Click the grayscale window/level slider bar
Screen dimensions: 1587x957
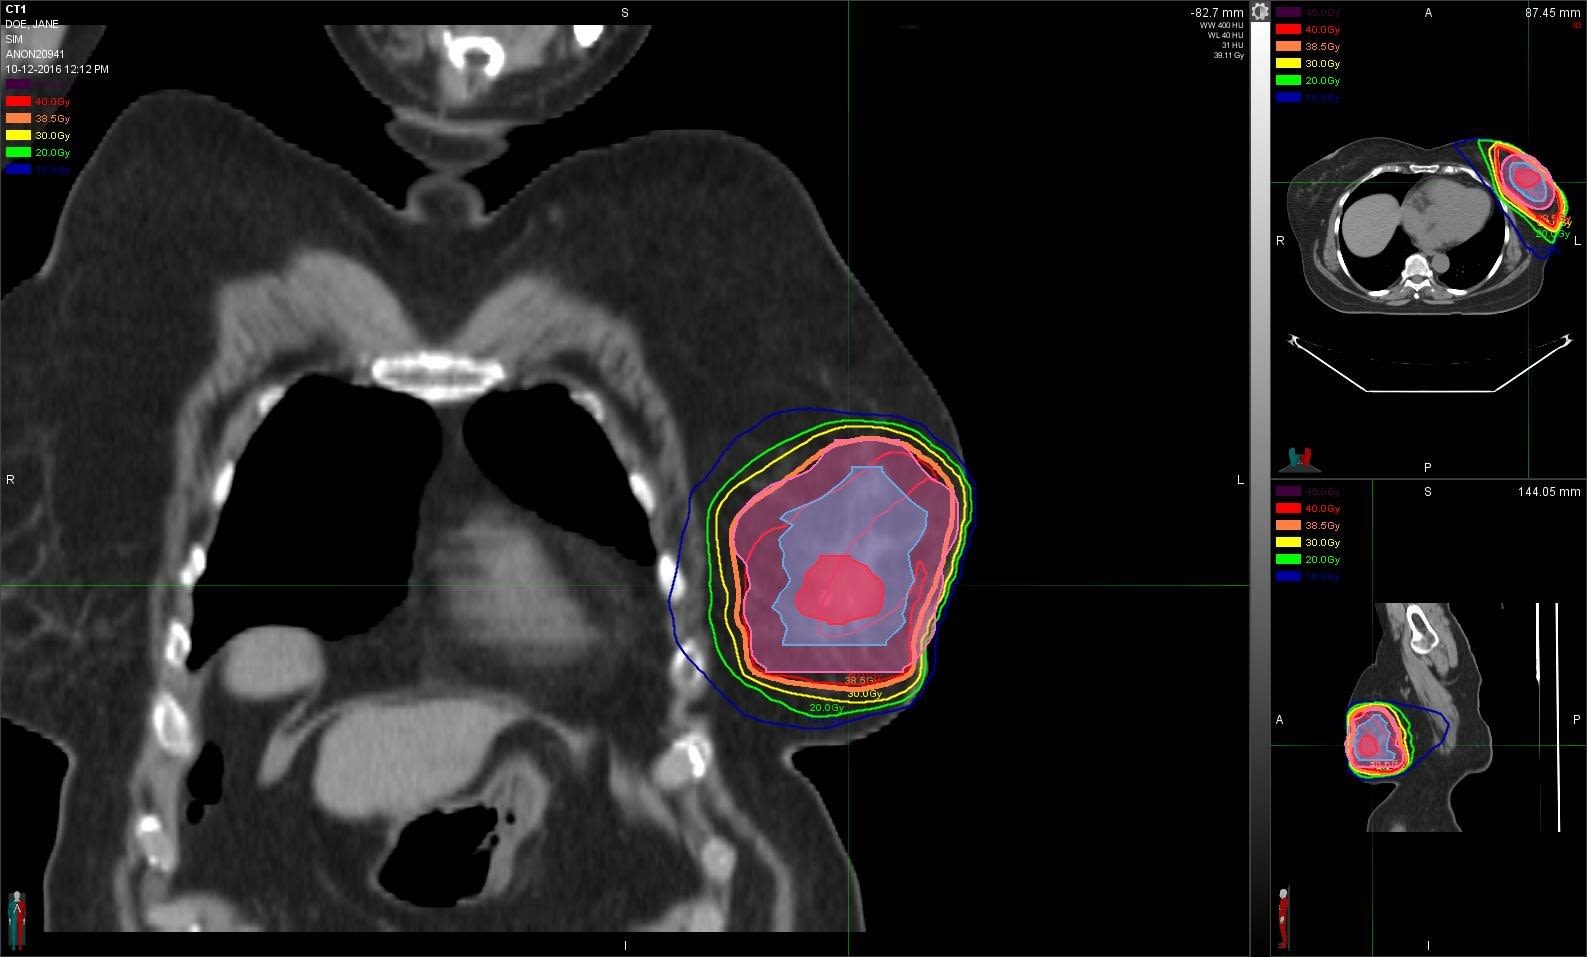tap(1260, 400)
